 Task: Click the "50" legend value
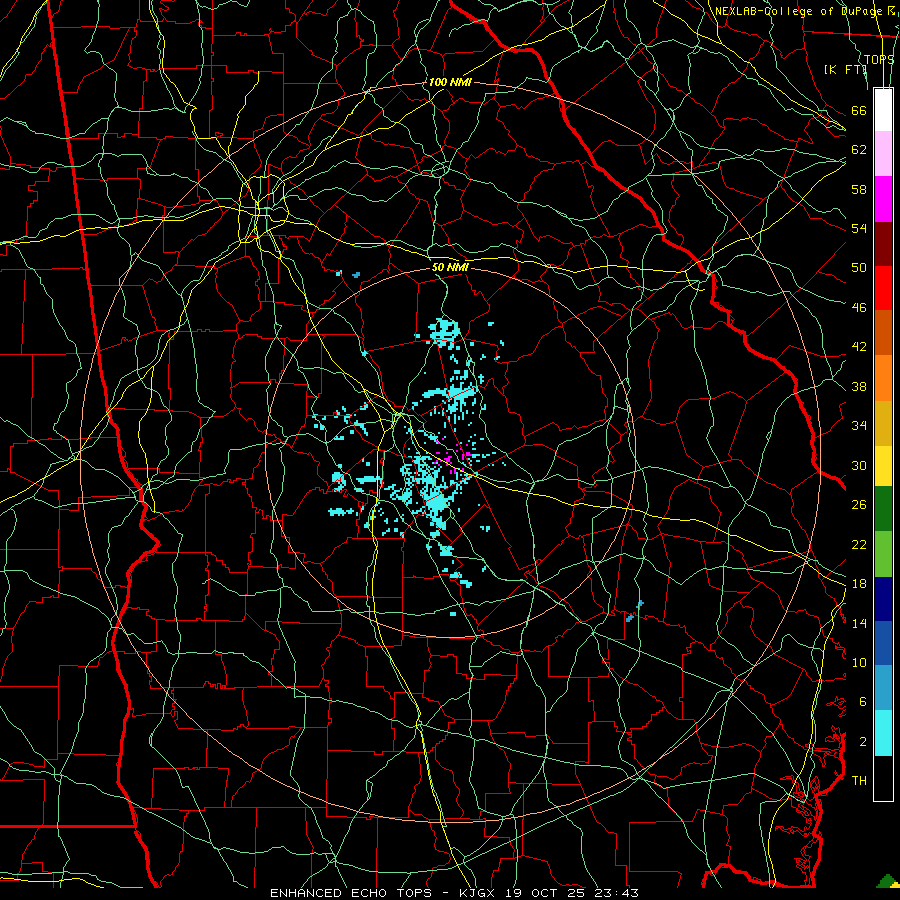coord(859,268)
